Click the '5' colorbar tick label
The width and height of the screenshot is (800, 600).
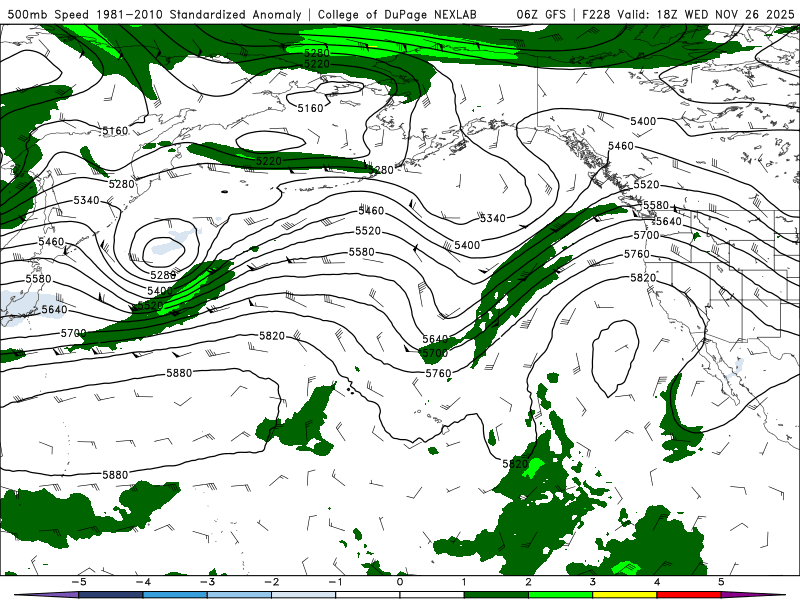point(721,582)
